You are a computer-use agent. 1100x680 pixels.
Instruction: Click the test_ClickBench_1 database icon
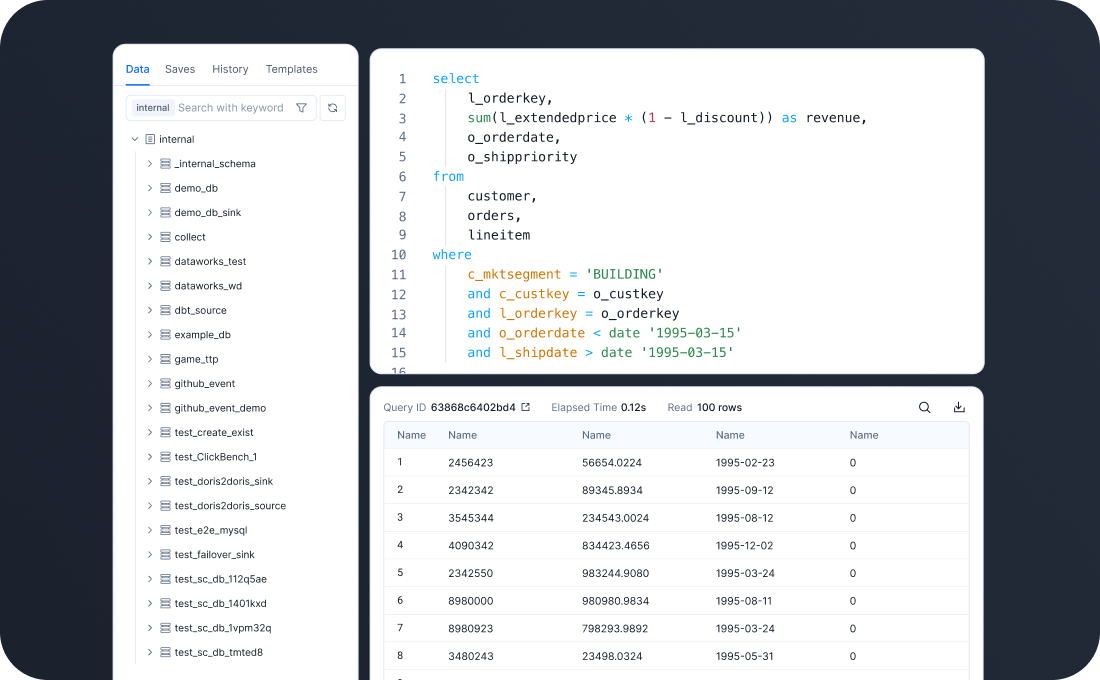pos(166,457)
